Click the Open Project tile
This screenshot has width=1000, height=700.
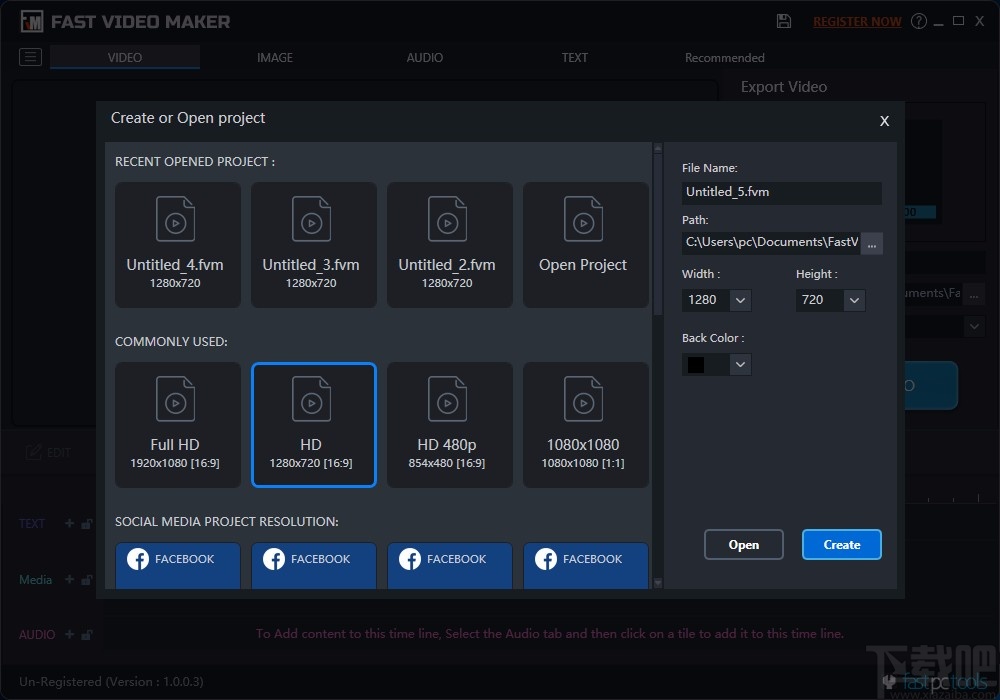tap(585, 245)
